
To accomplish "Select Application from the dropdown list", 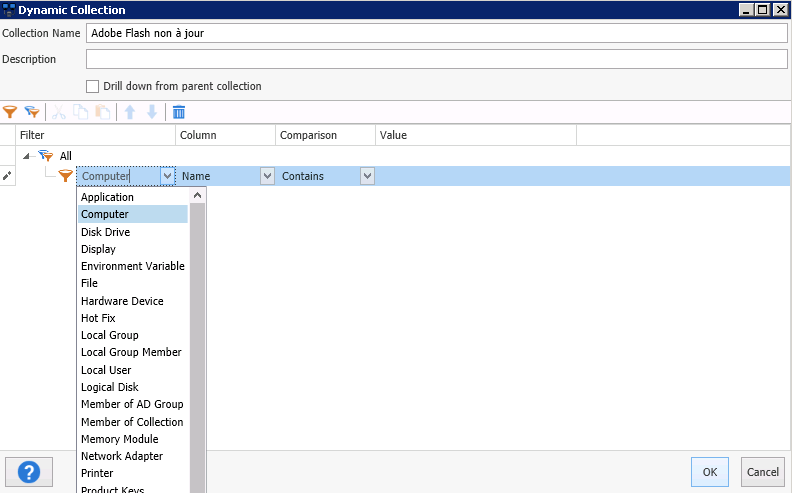I will click(x=107, y=197).
